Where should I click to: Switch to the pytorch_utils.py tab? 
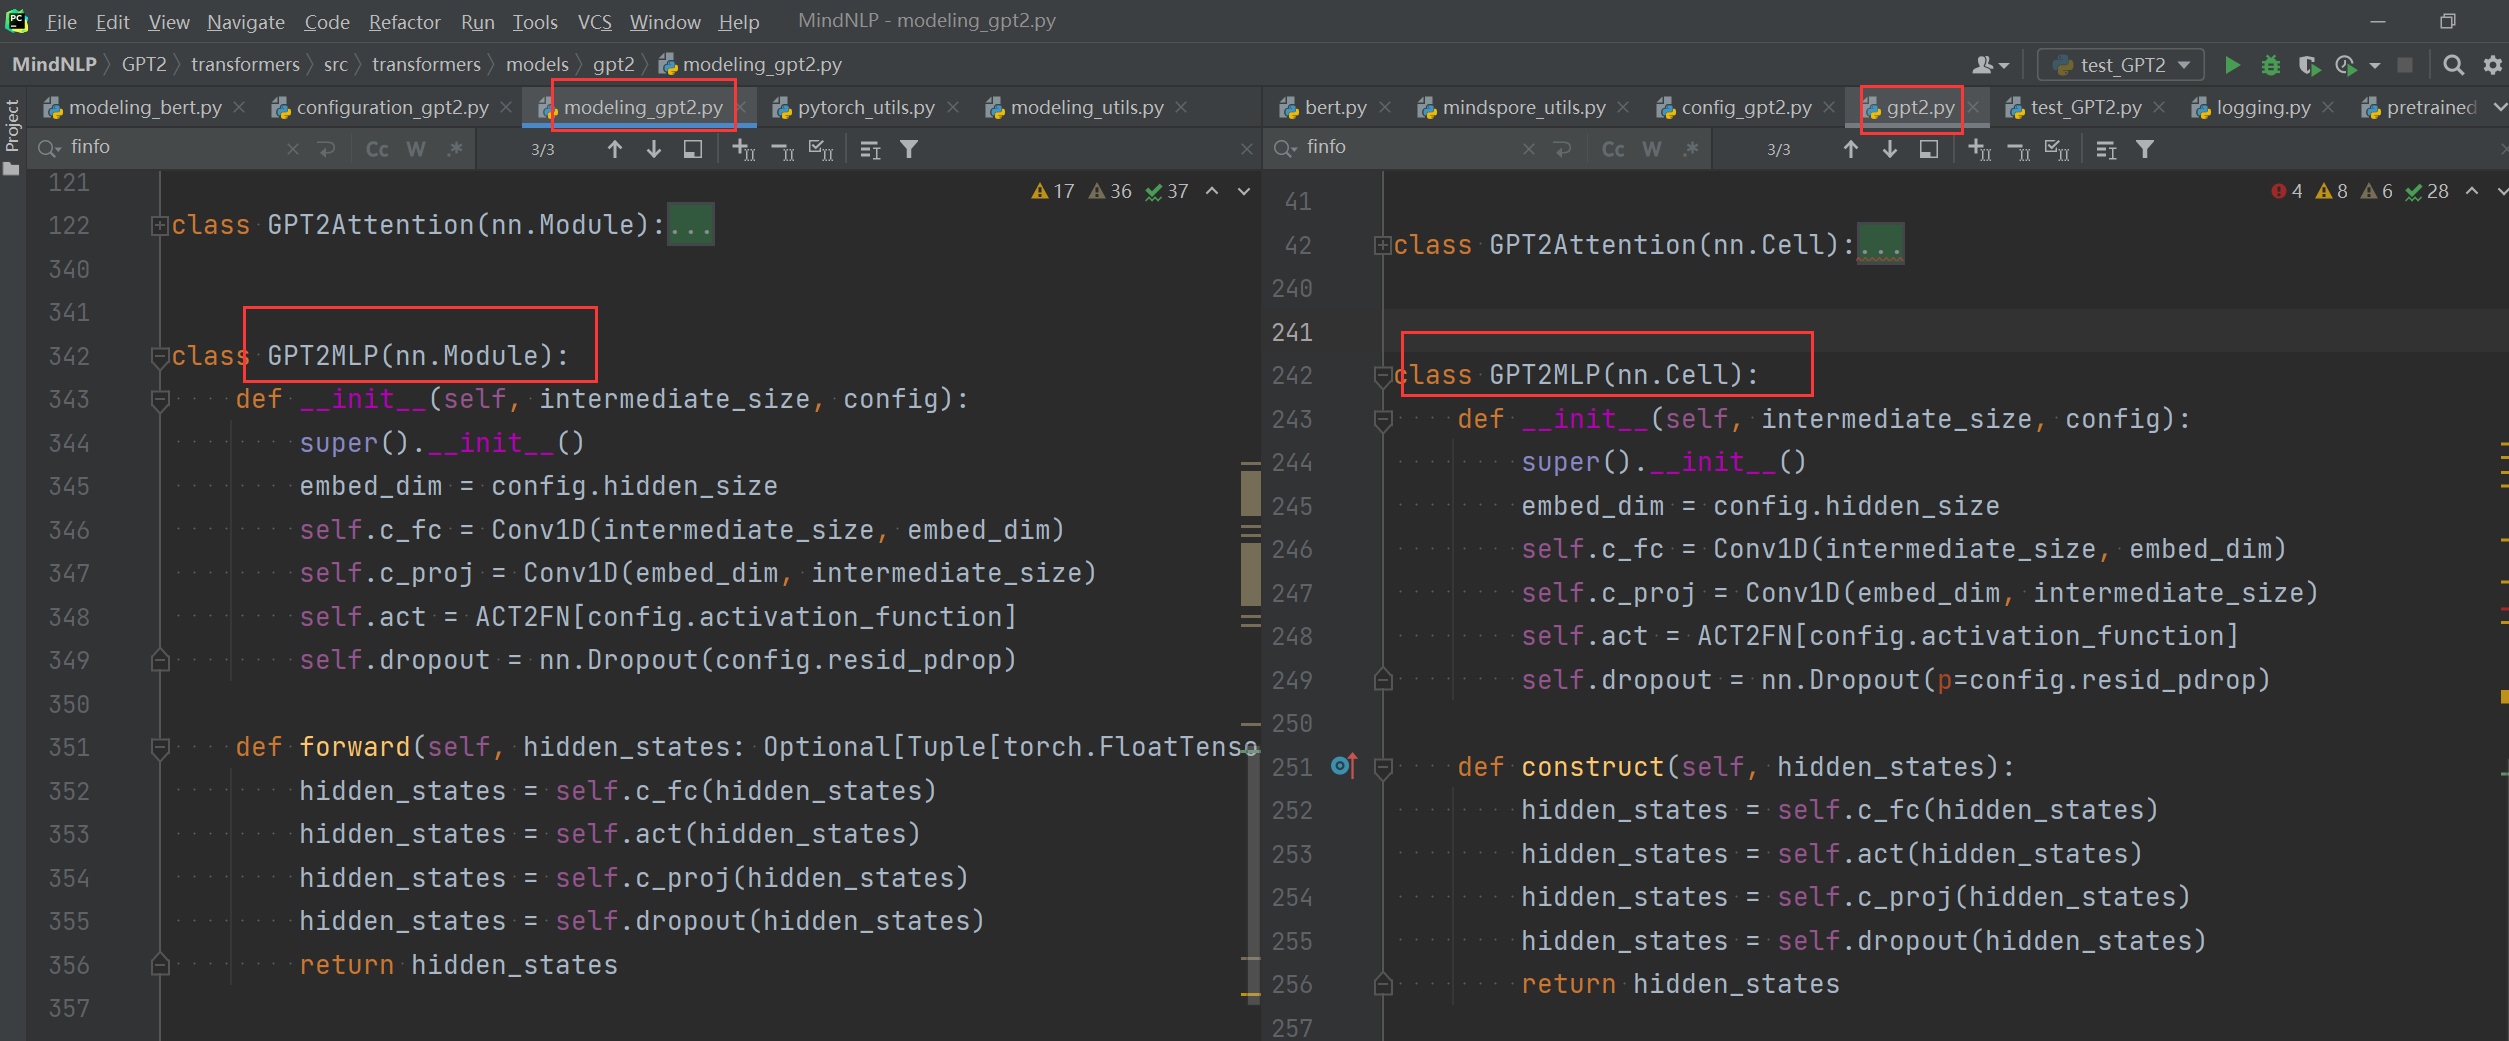click(x=866, y=107)
